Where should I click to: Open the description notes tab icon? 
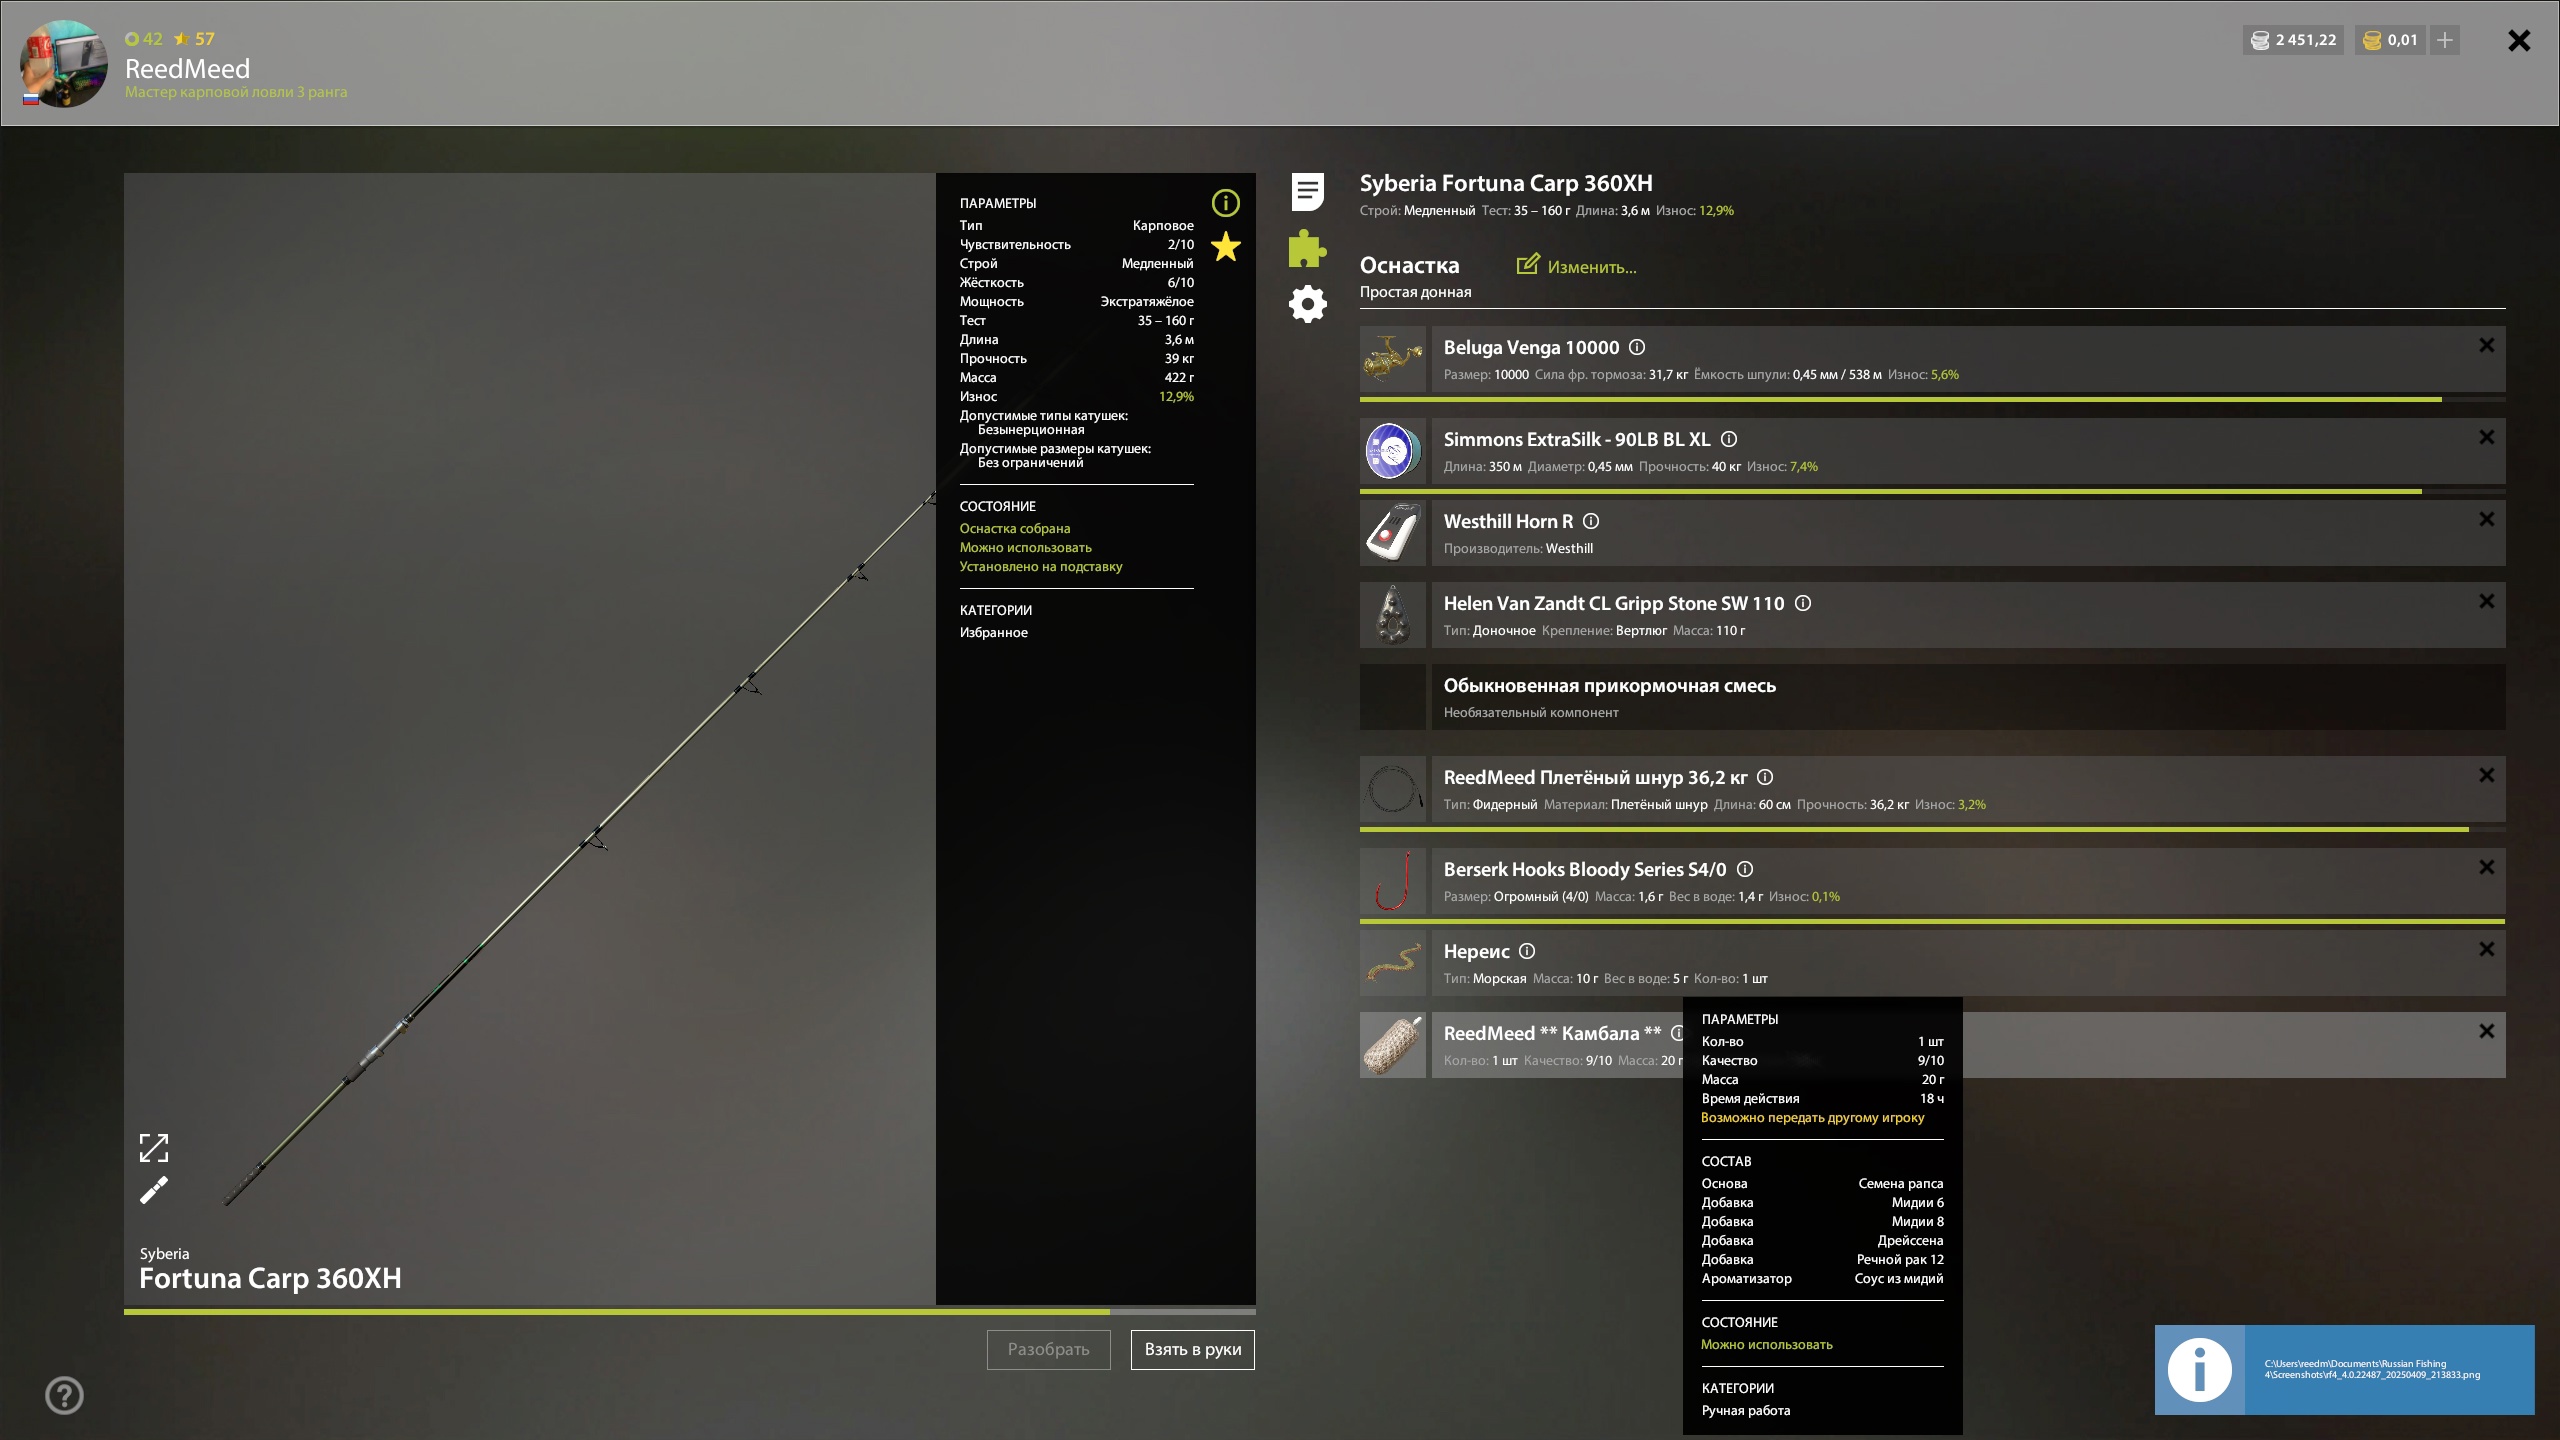pos(1307,192)
